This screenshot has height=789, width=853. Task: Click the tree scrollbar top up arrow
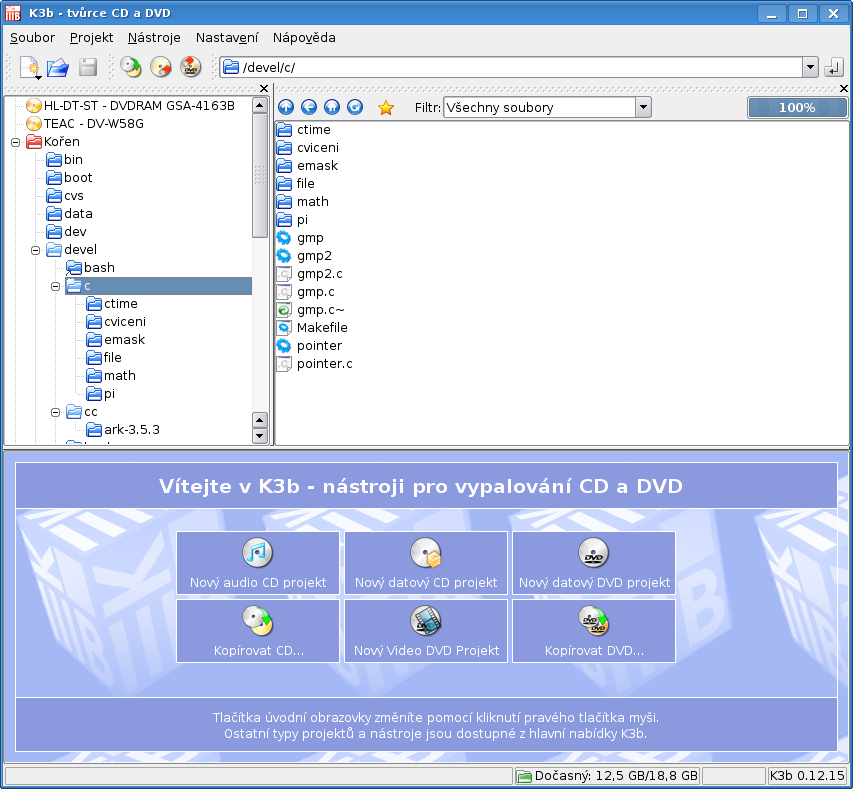pyautogui.click(x=259, y=105)
